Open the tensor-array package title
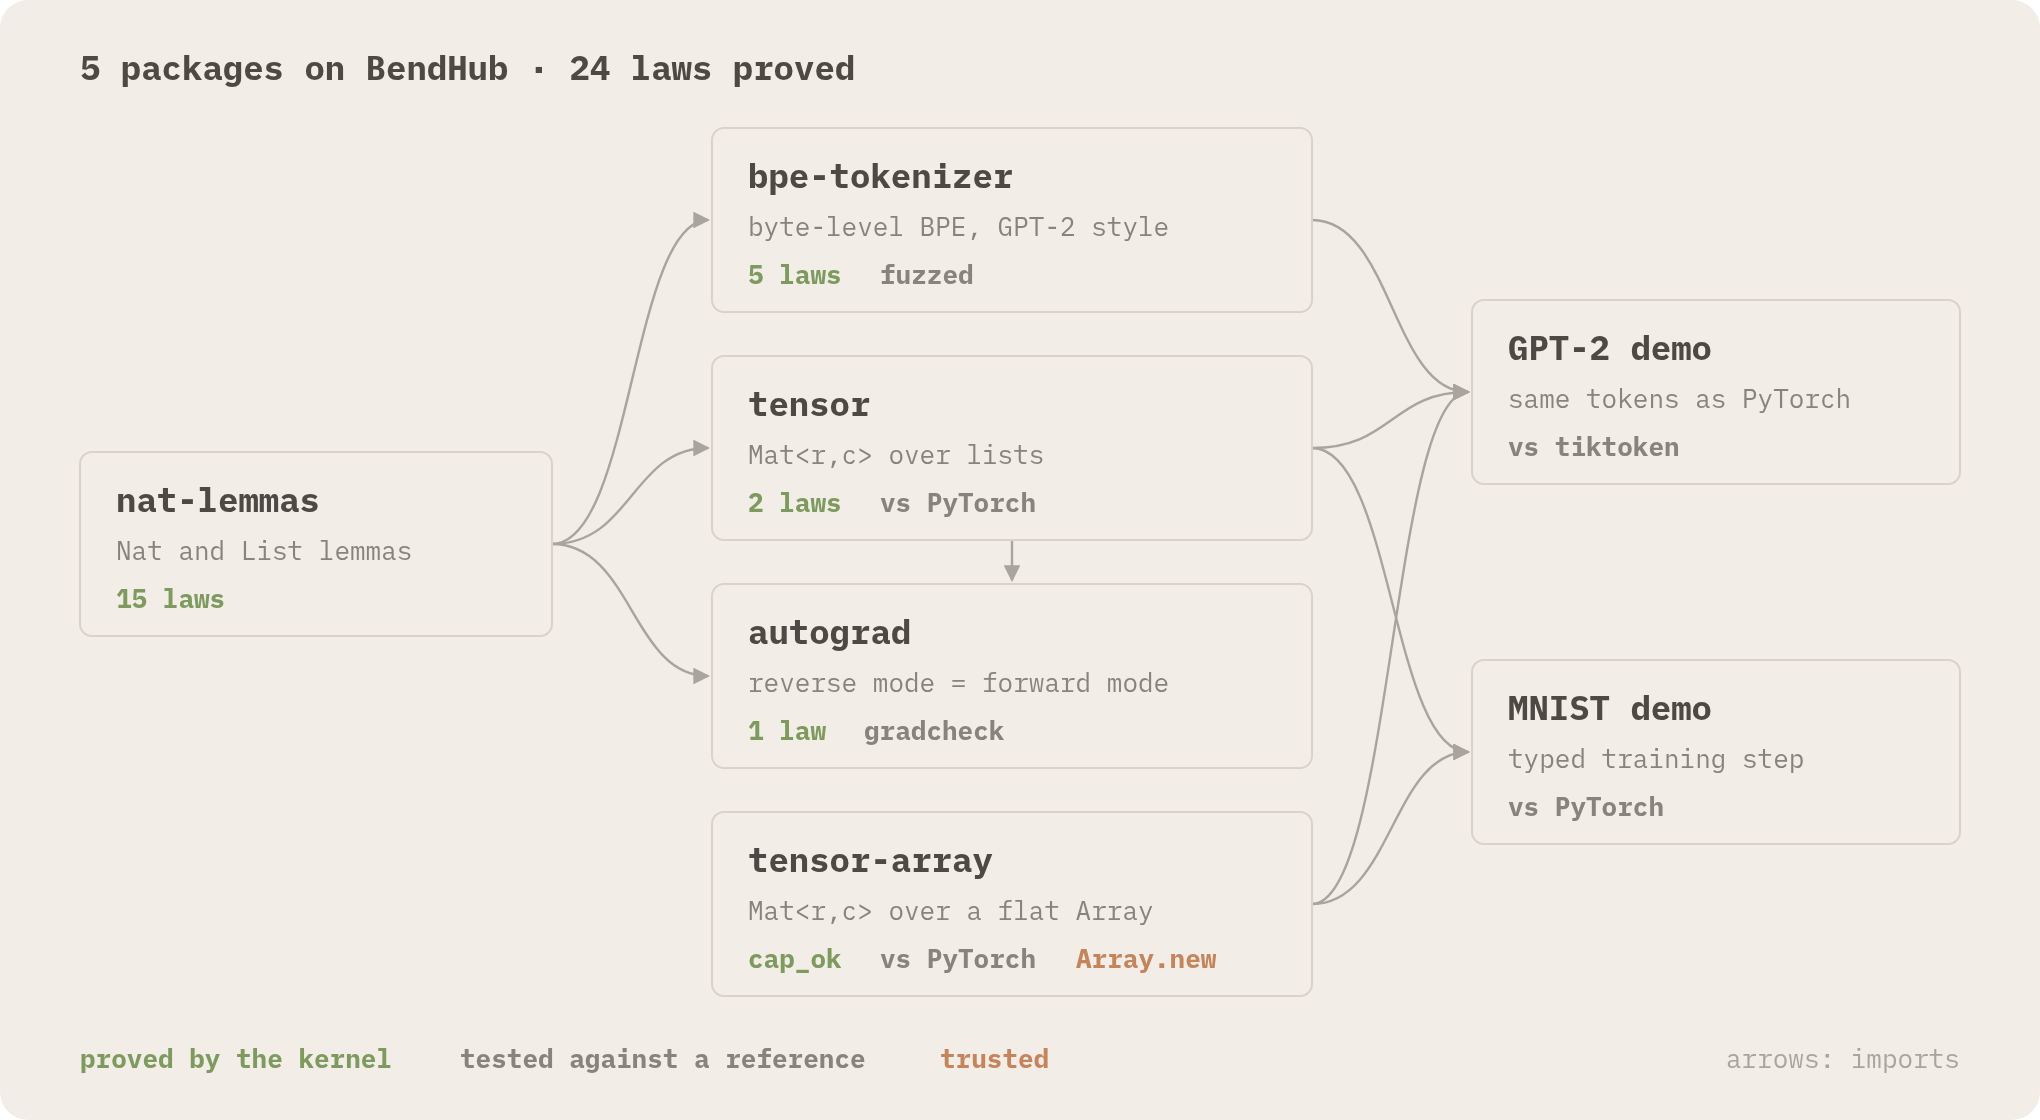The width and height of the screenshot is (2040, 1120). point(870,861)
